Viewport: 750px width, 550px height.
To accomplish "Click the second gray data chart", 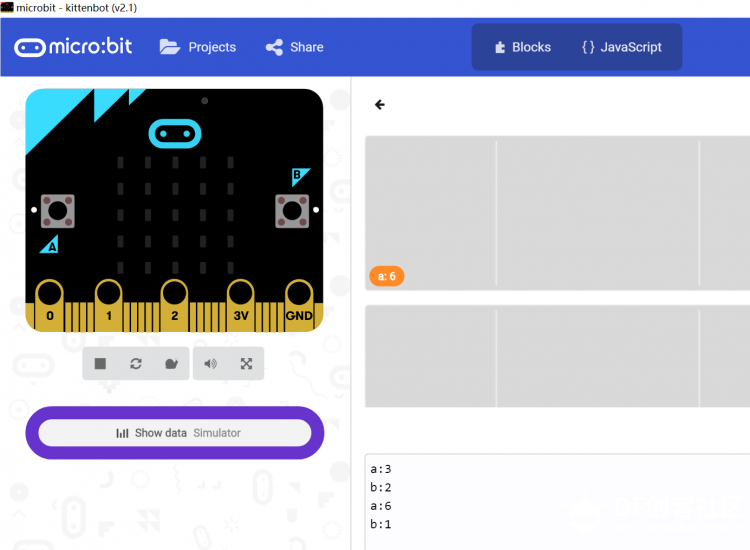I will 557,356.
